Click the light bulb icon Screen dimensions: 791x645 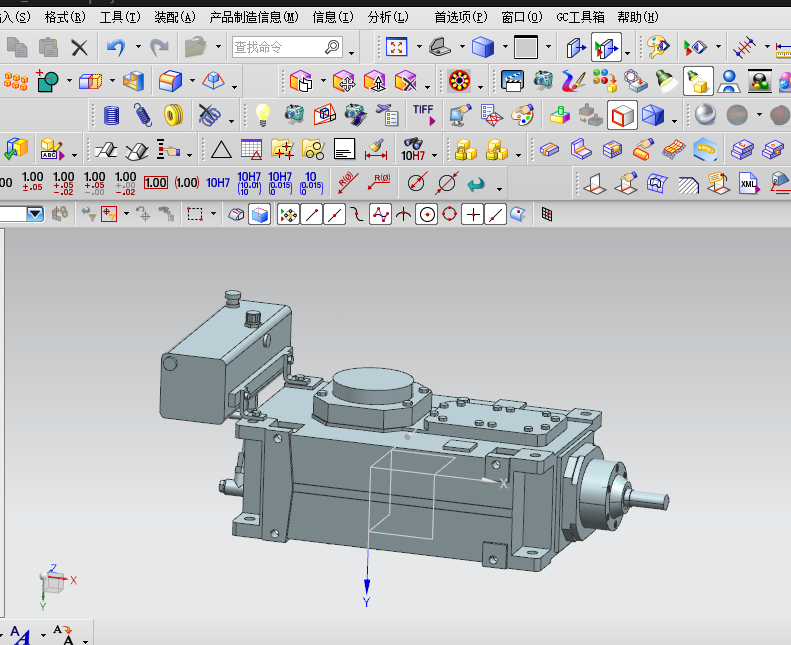(x=262, y=115)
